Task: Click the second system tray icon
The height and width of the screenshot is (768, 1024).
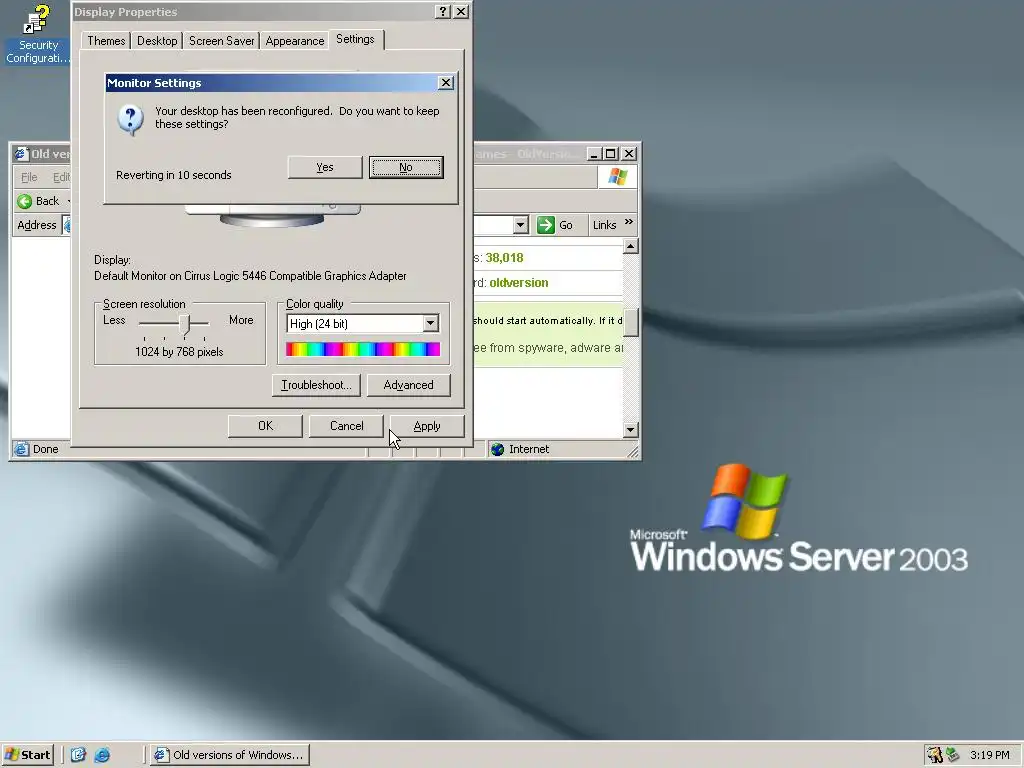Action: point(952,755)
